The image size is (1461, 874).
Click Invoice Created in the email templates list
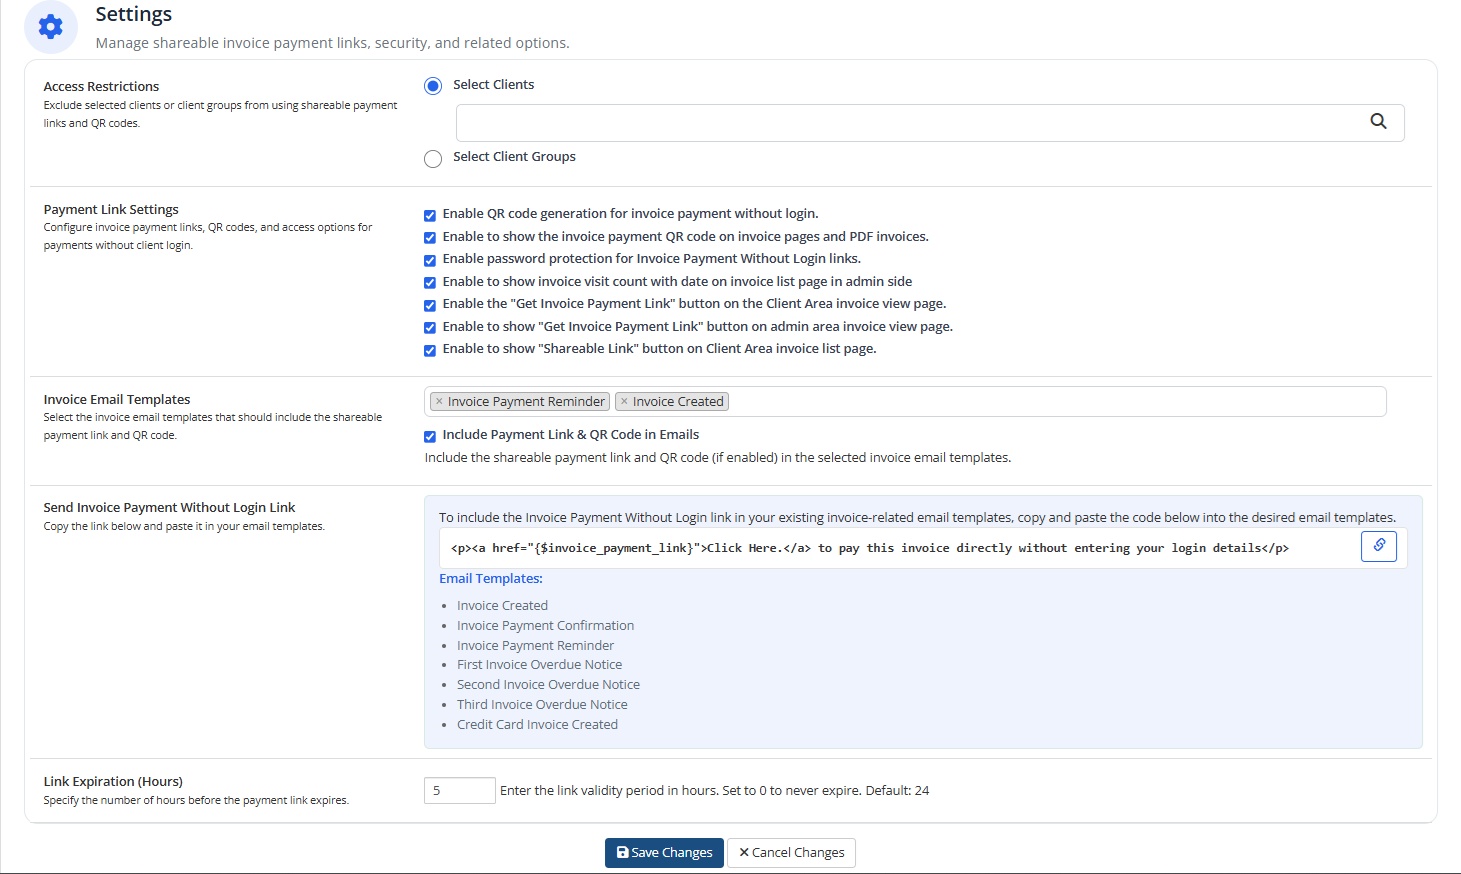pos(502,605)
